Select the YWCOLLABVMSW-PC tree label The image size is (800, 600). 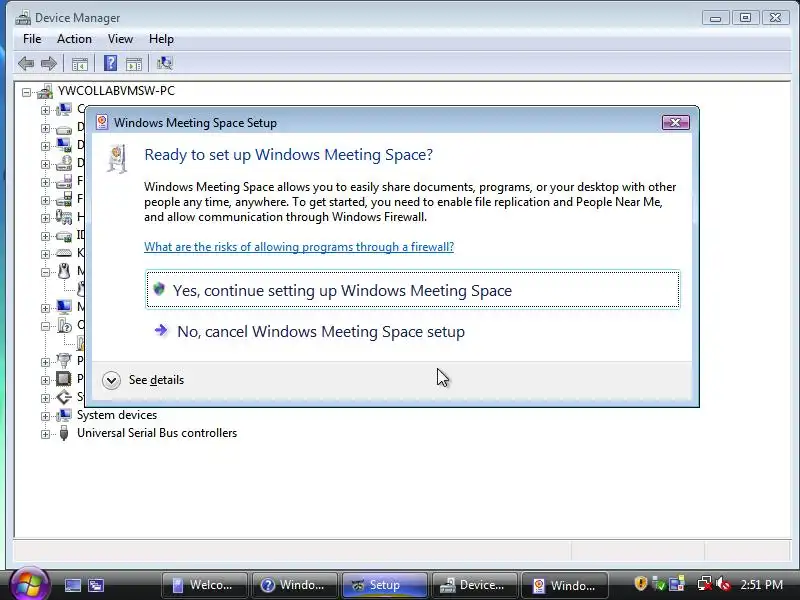click(x=116, y=91)
